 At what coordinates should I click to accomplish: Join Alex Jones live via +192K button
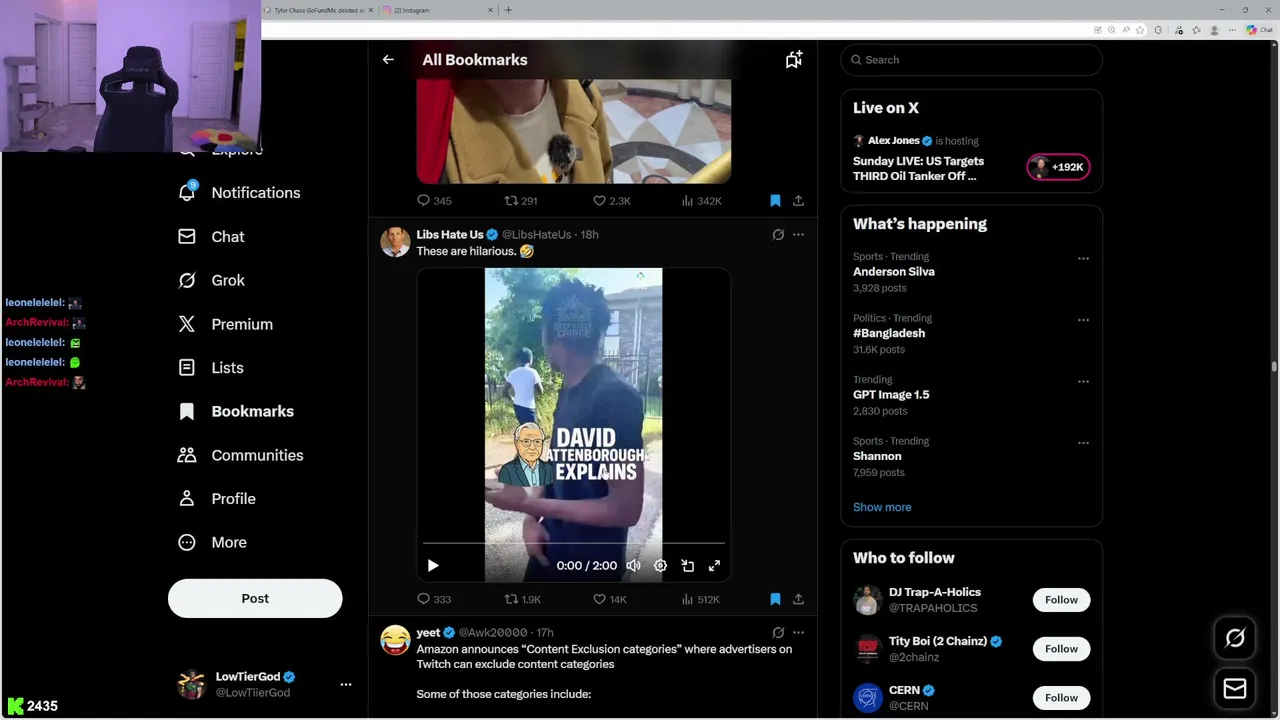point(1058,167)
